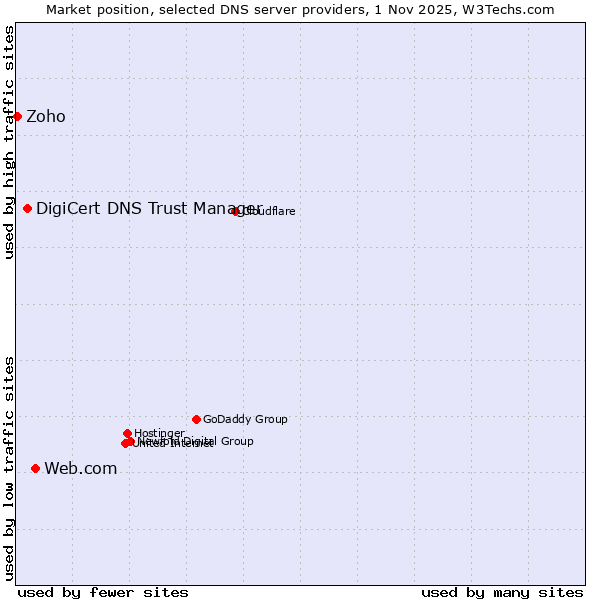Select the DigiCert DNS Trust Manager marker
Image resolution: width=600 pixels, height=600 pixels.
[x=28, y=208]
